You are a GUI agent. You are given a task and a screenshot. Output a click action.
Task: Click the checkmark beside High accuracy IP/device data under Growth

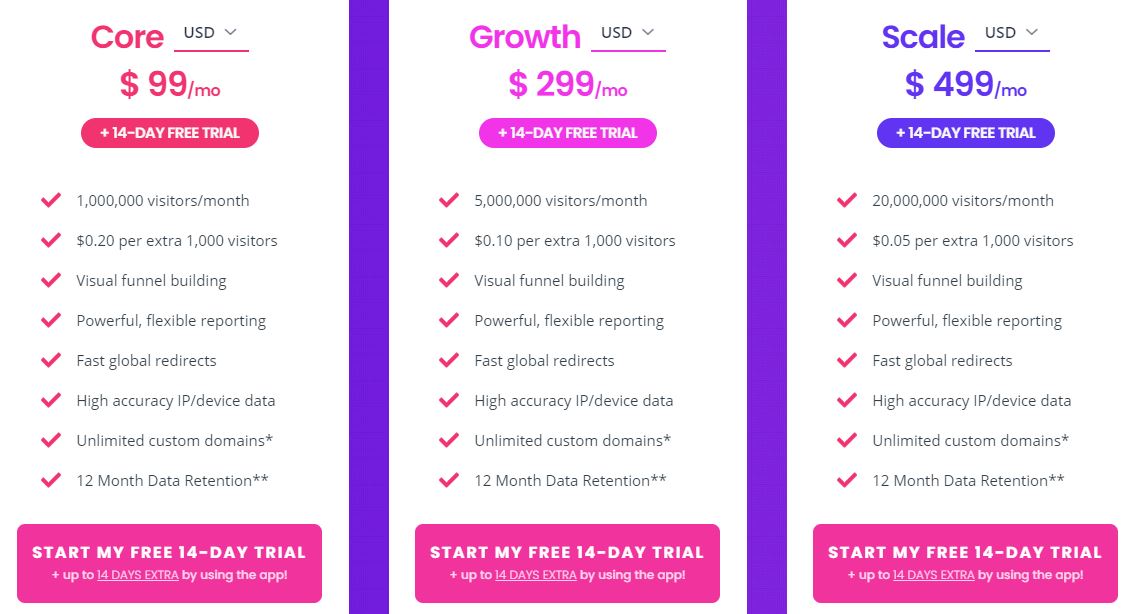449,400
